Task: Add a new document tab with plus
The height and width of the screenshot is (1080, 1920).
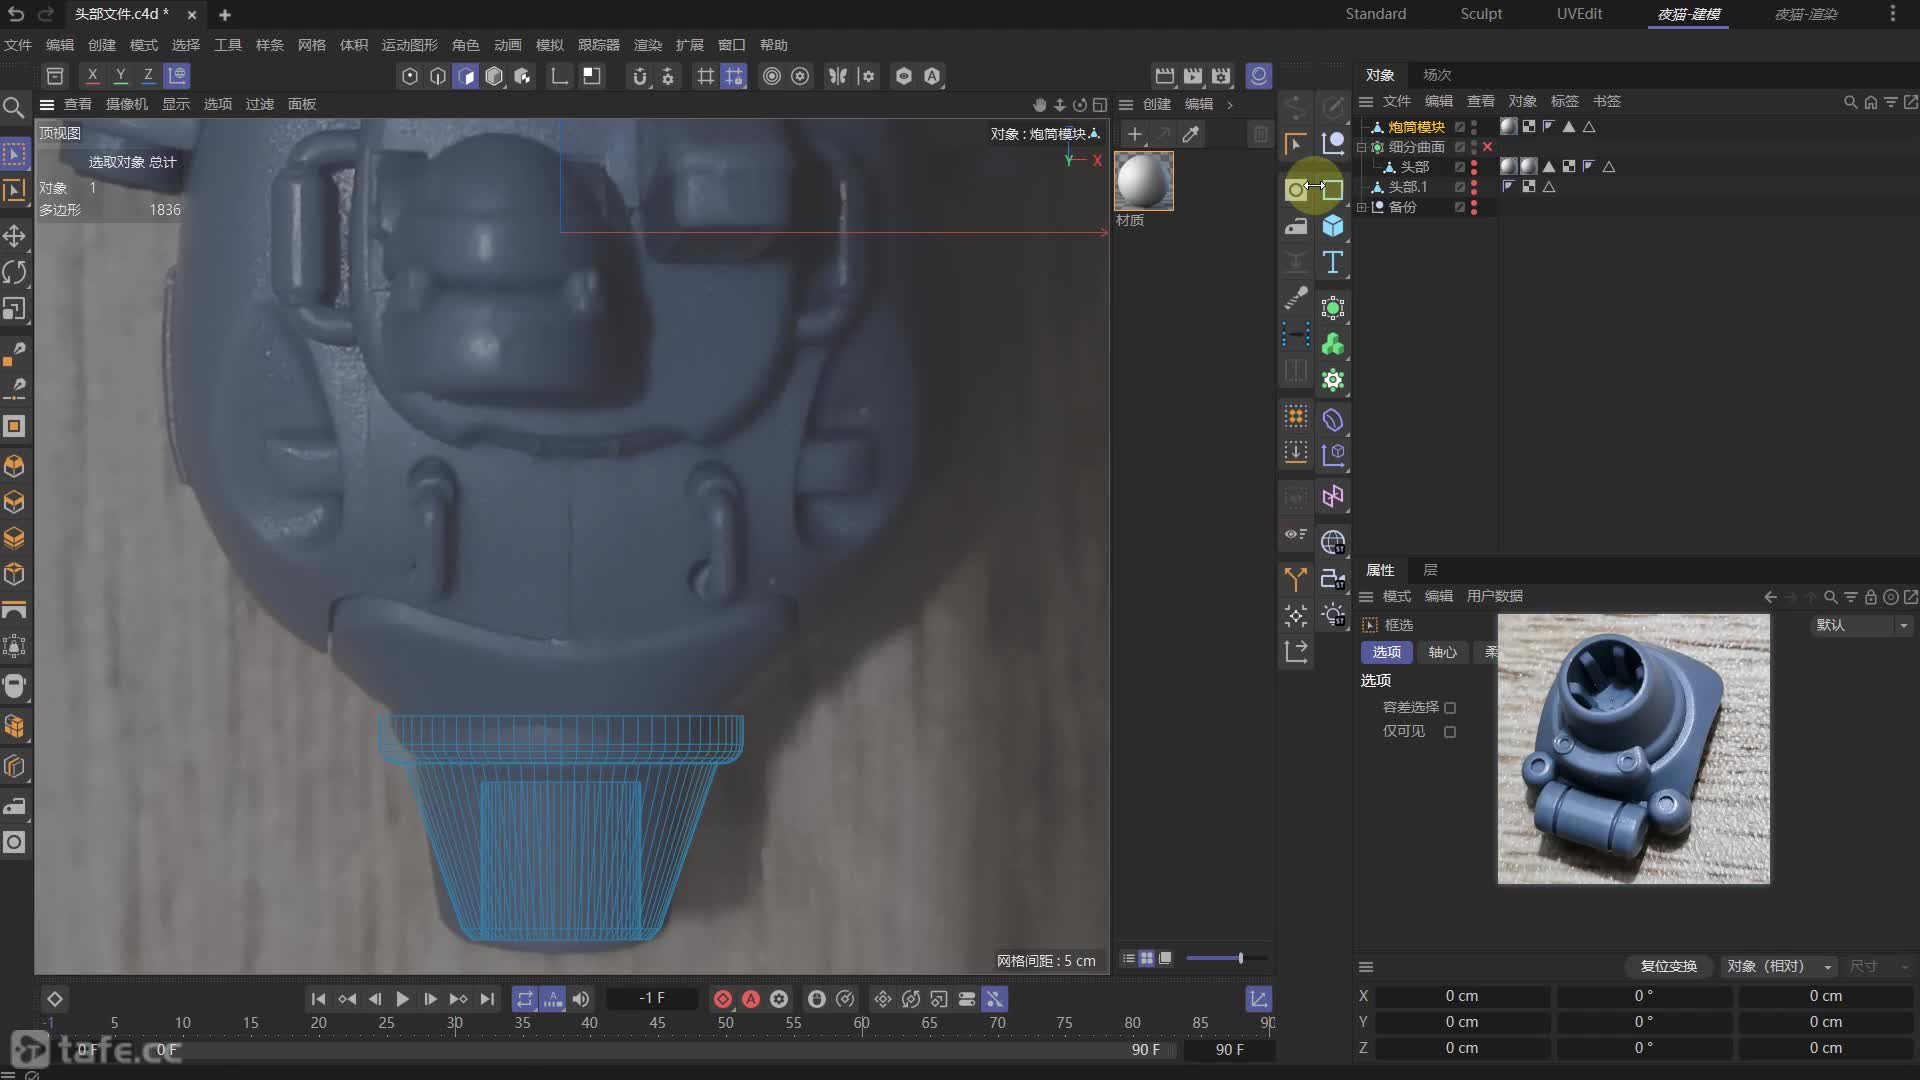Action: point(224,15)
